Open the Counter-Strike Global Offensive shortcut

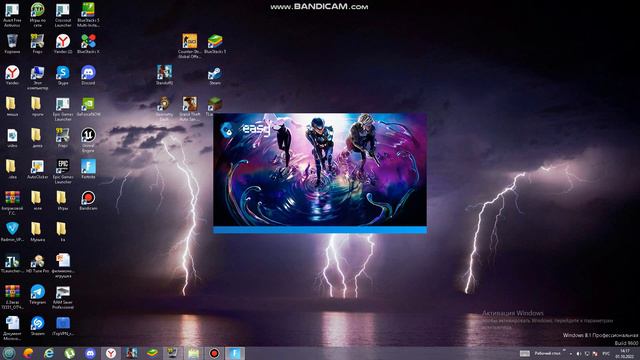tap(189, 46)
